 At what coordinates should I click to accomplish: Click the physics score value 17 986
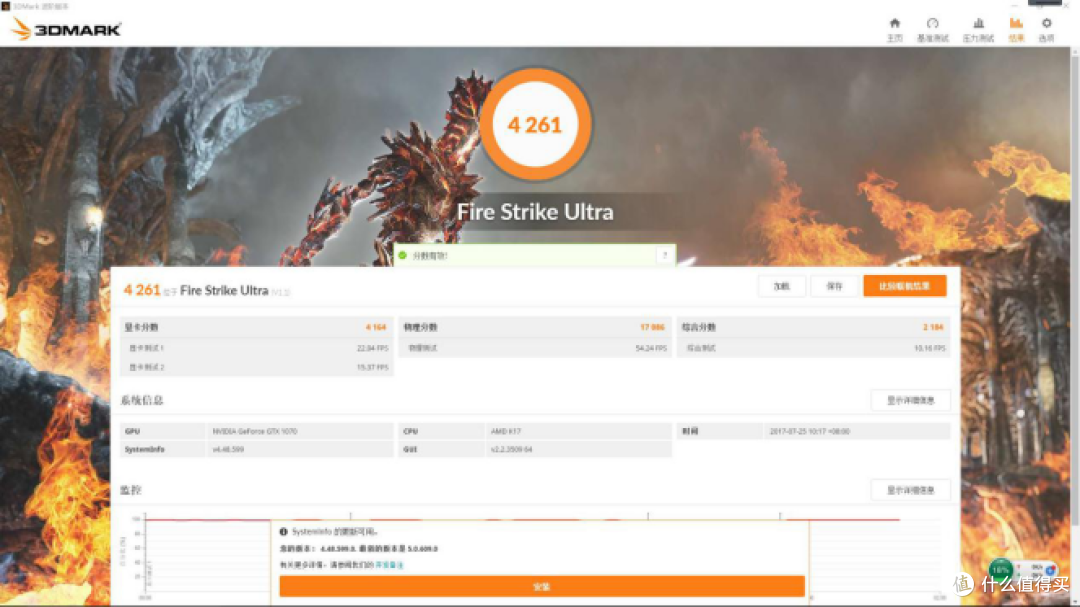click(652, 327)
